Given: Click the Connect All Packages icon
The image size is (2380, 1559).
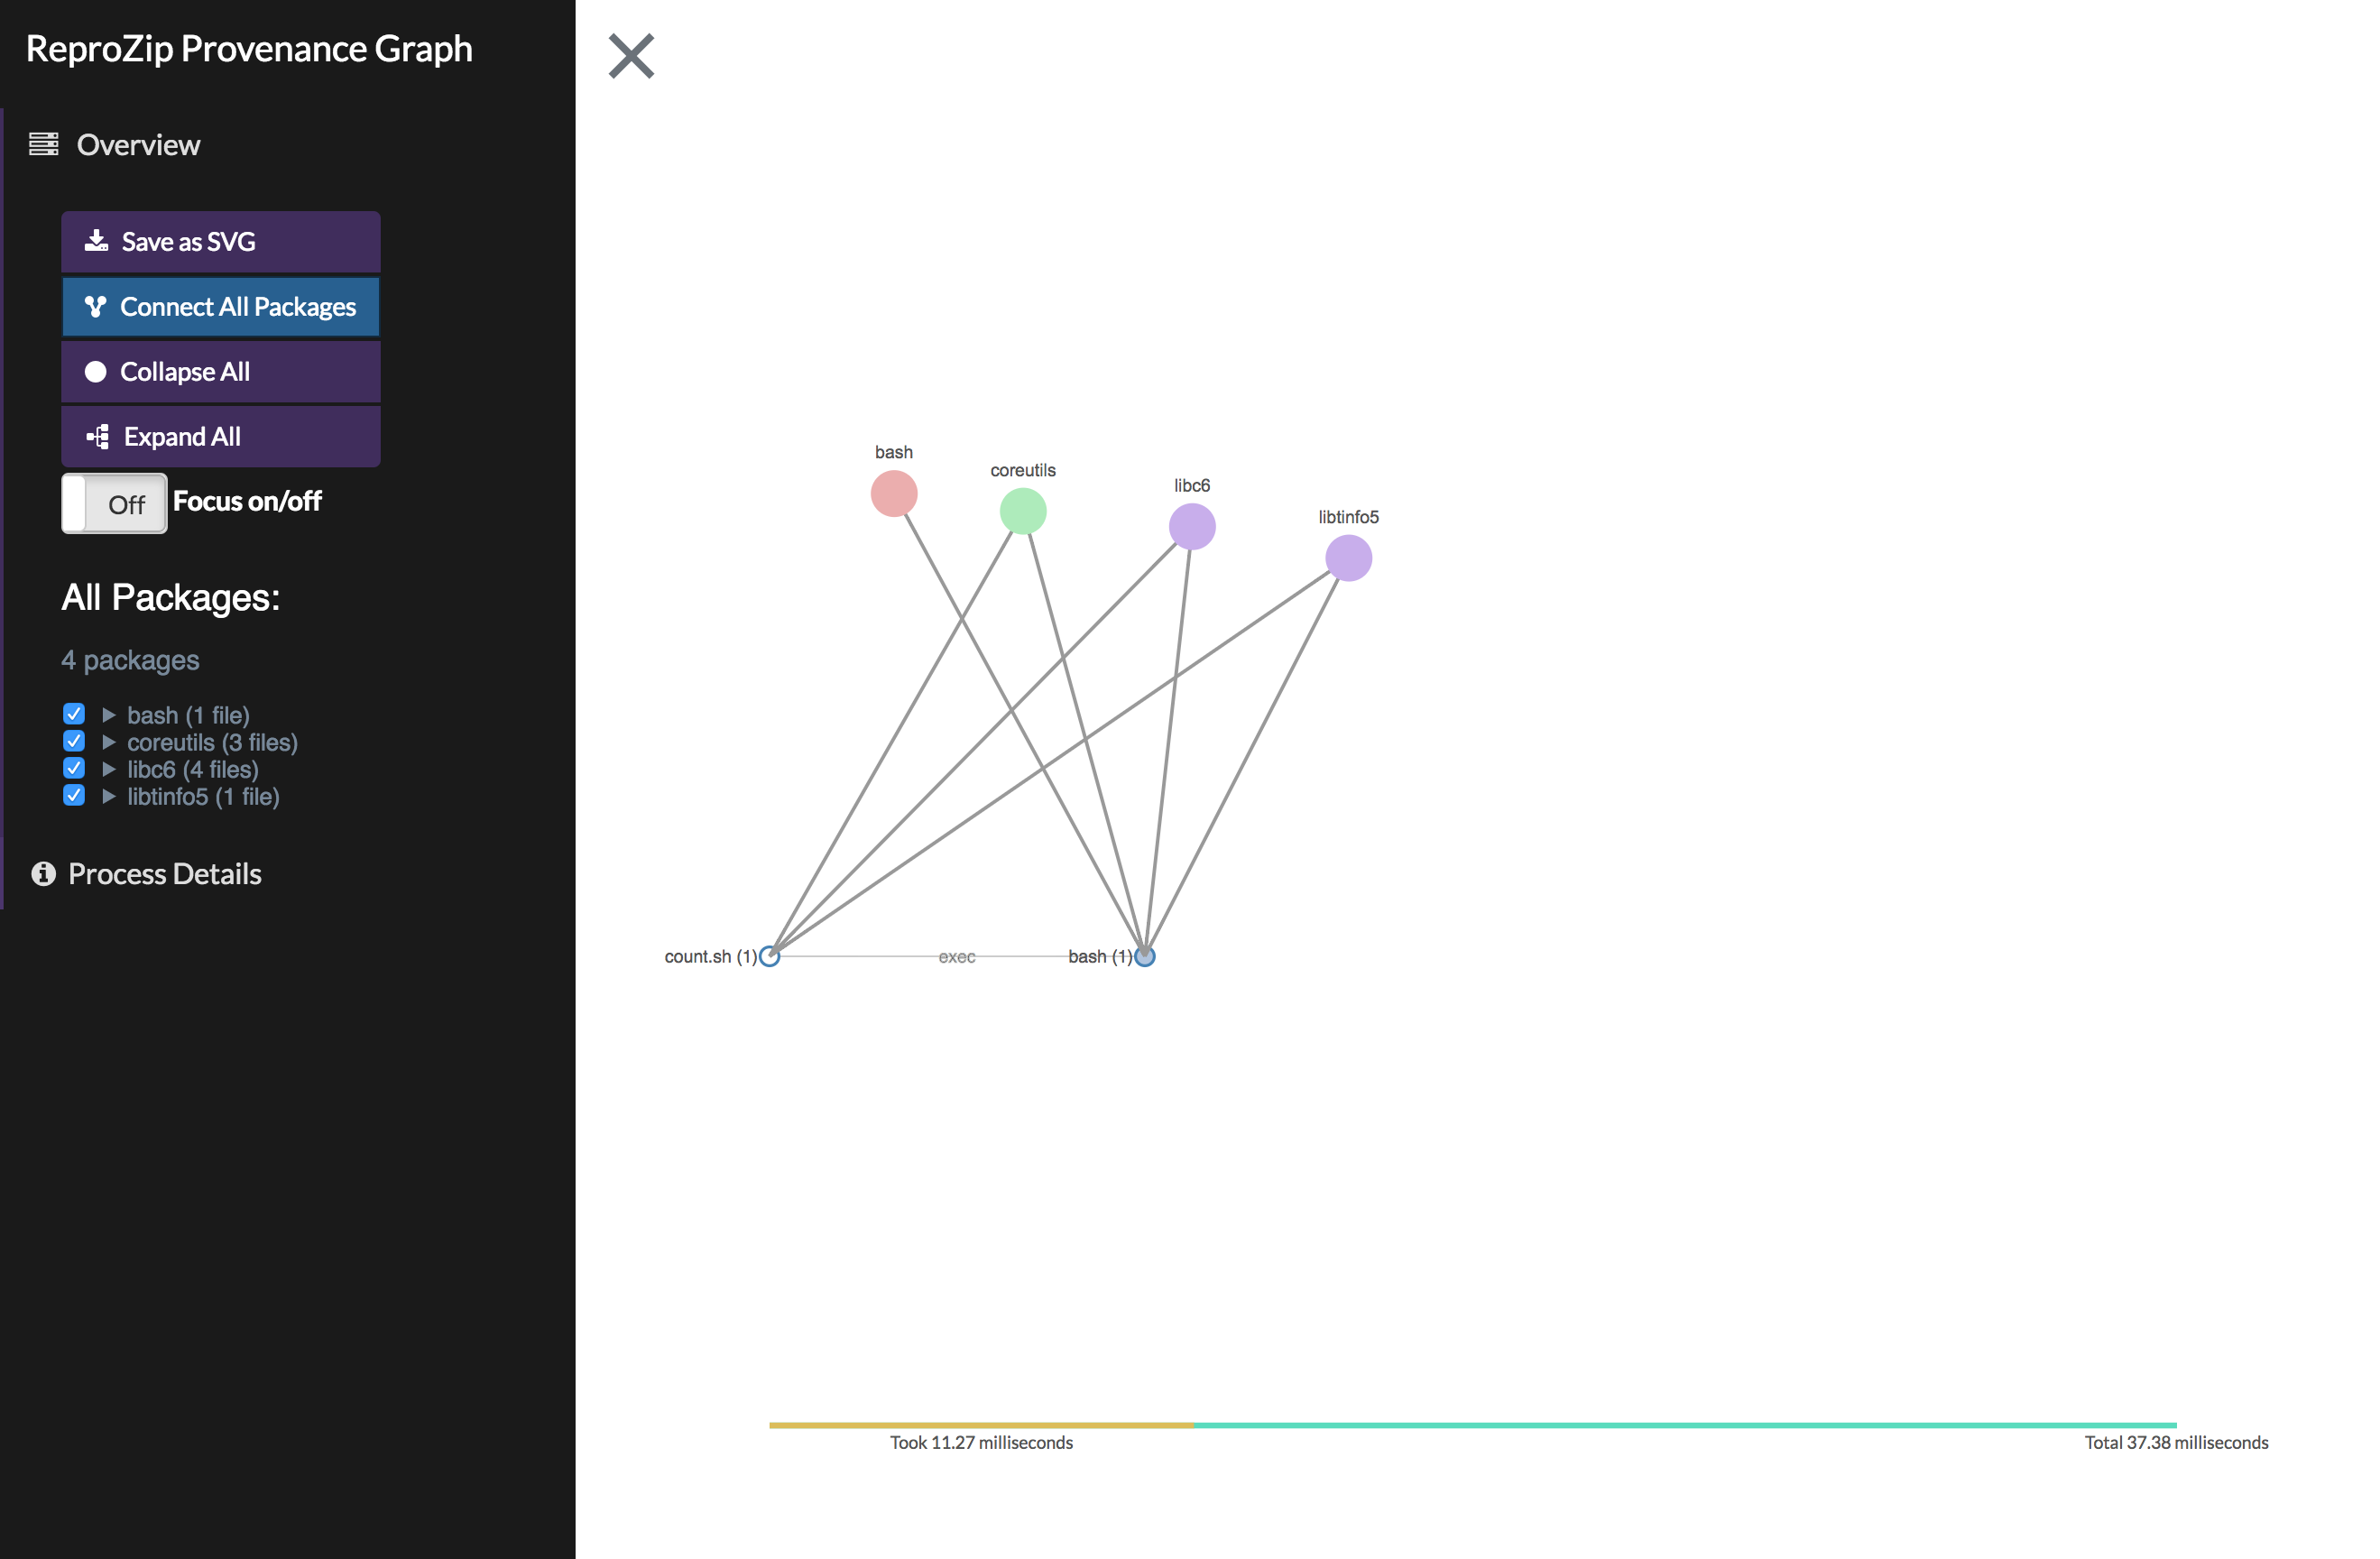Looking at the screenshot, I should pyautogui.click(x=92, y=306).
